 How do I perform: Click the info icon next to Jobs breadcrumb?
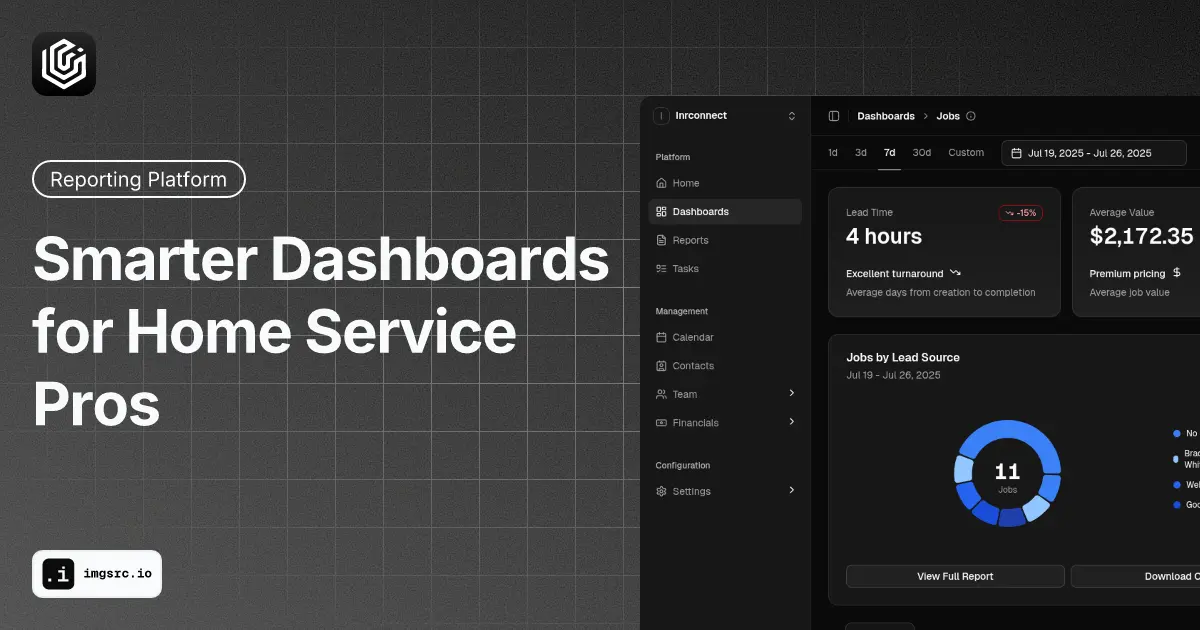click(x=971, y=116)
